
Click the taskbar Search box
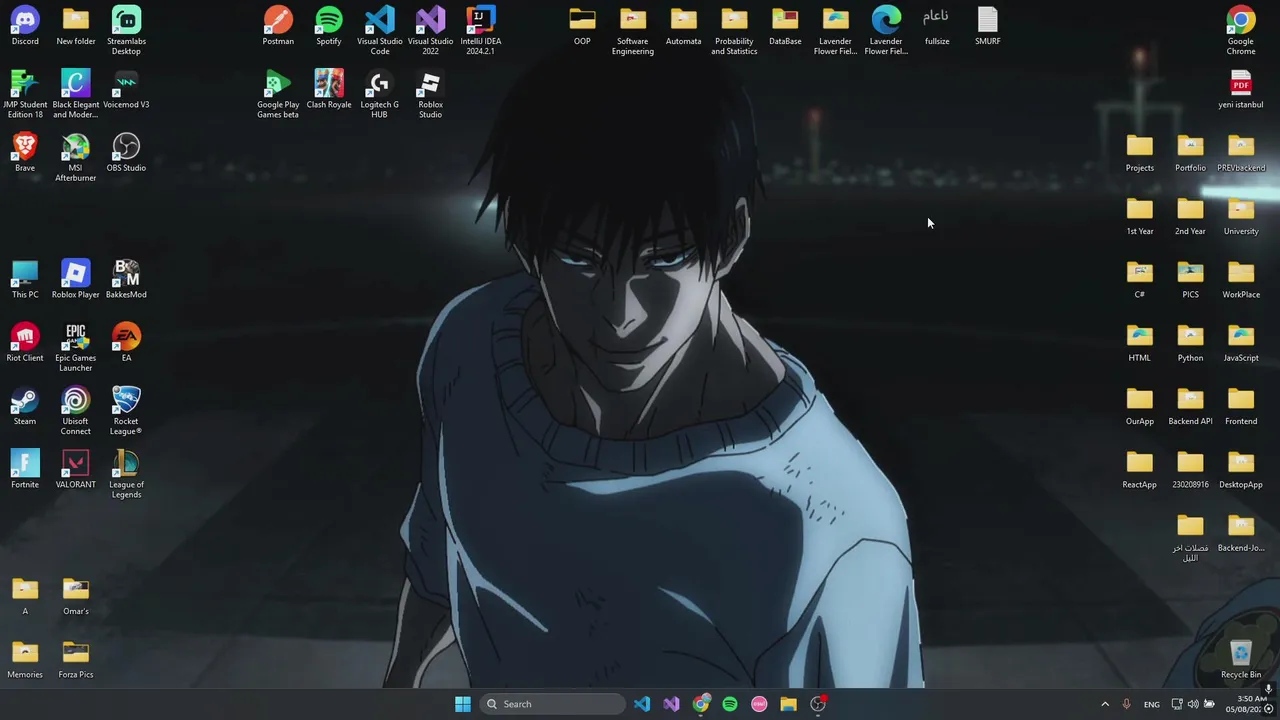553,704
